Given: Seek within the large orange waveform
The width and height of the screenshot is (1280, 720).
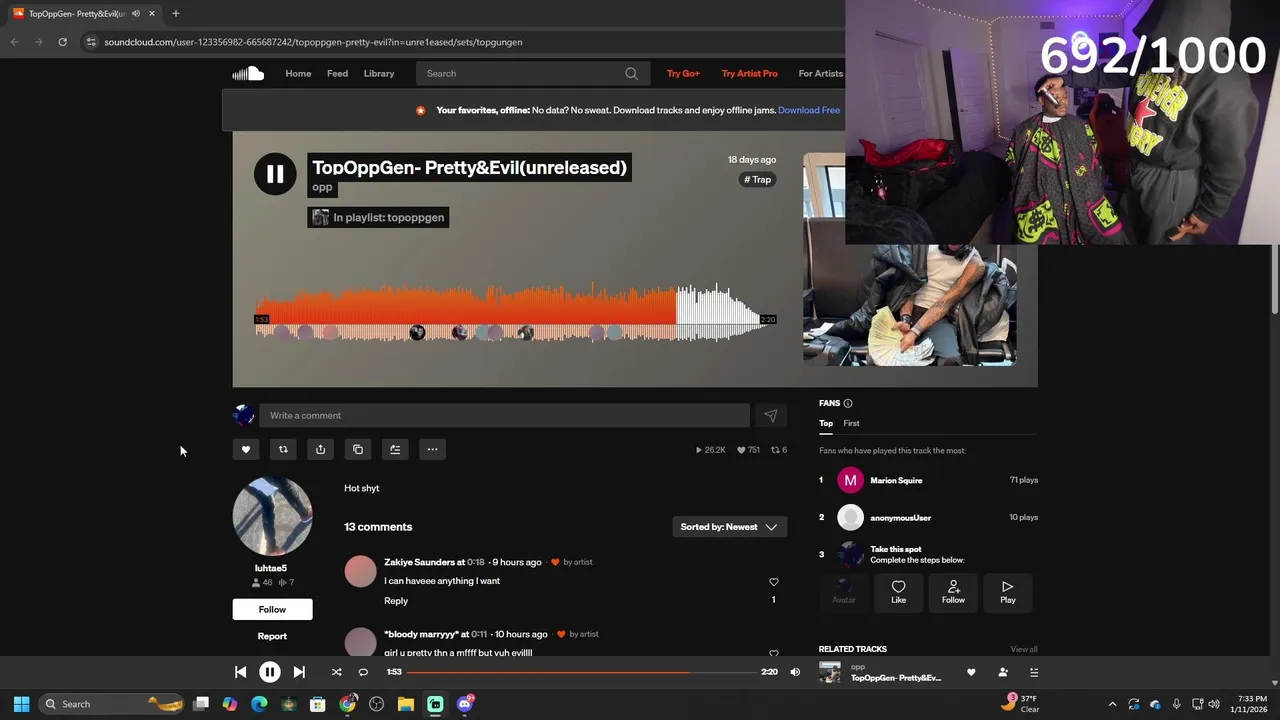Looking at the screenshot, I should click(515, 314).
